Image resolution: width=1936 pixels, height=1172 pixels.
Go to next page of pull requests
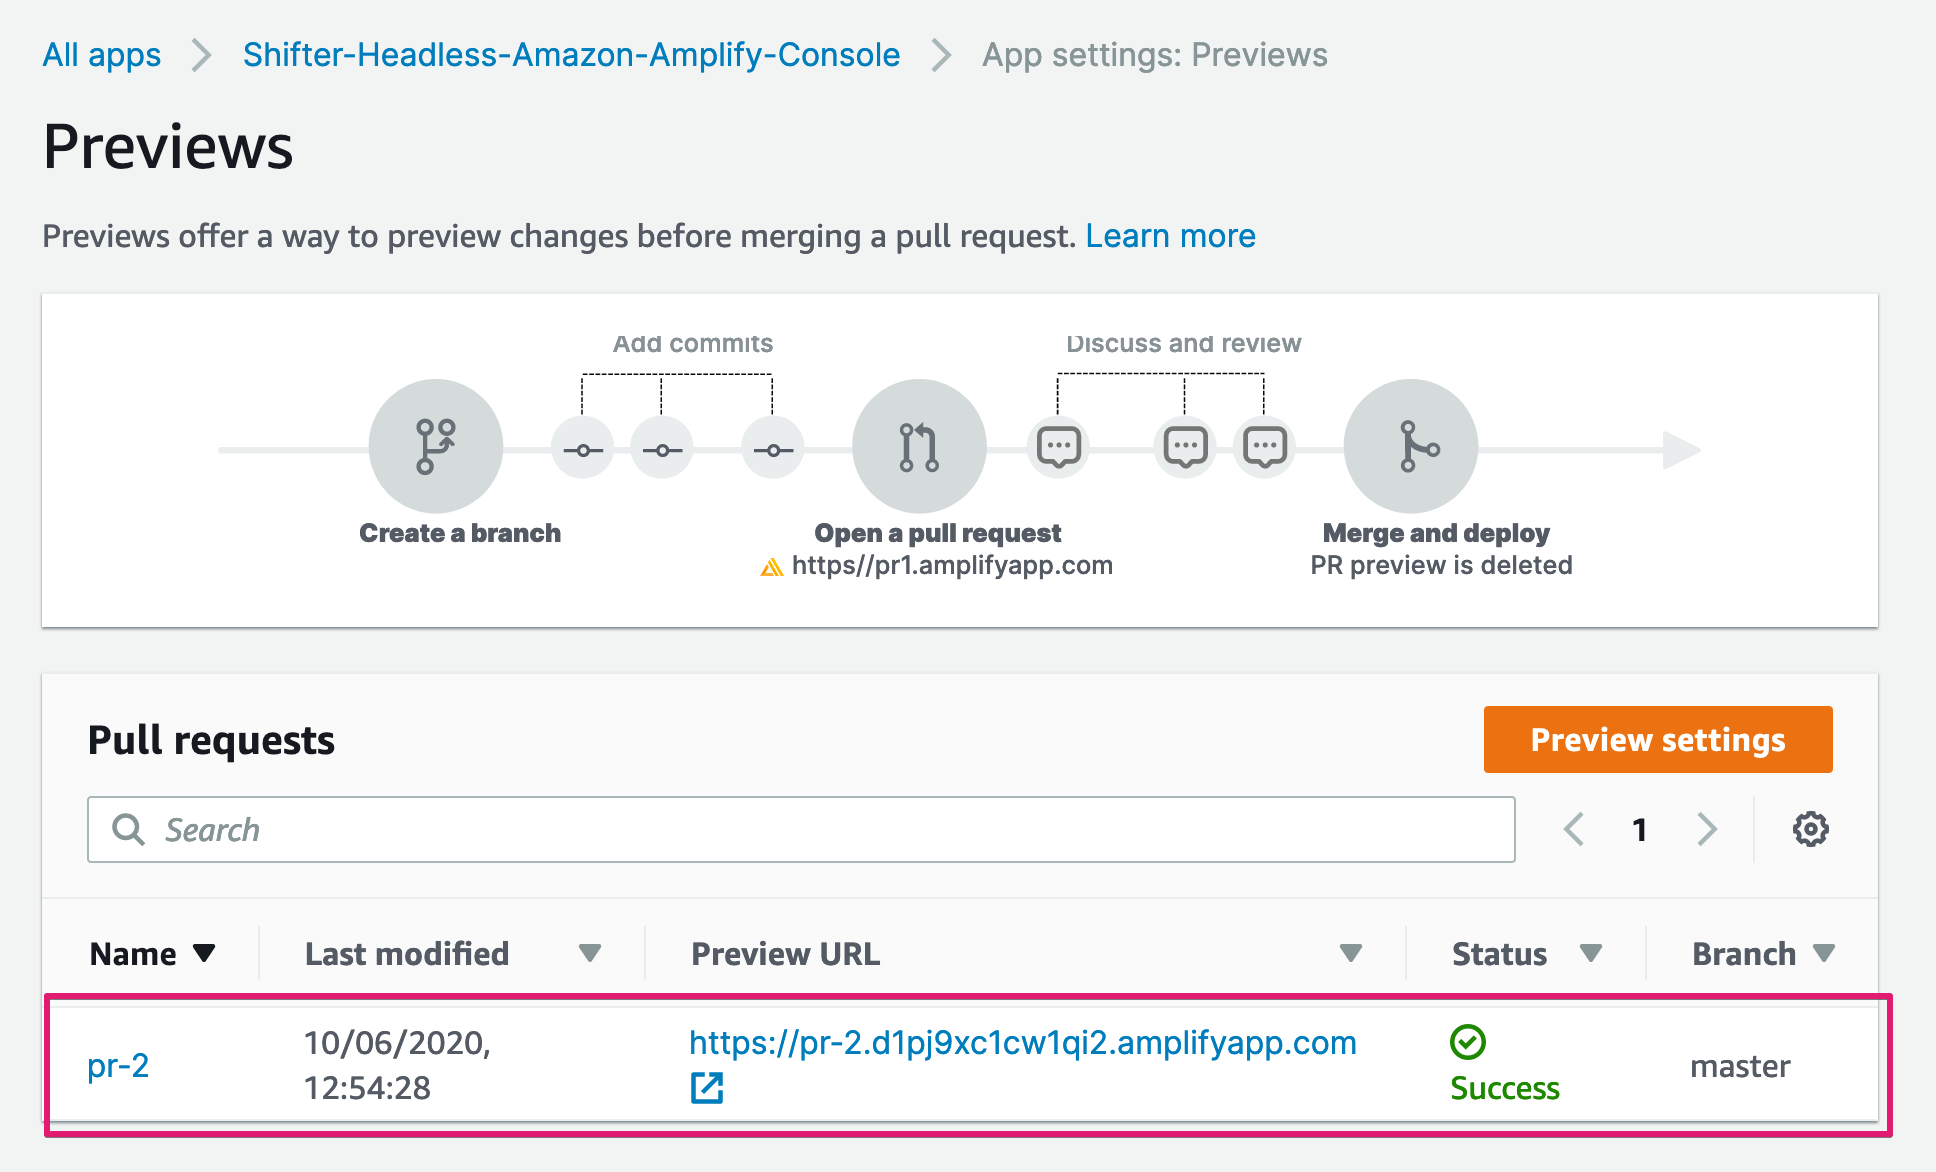coord(1707,829)
